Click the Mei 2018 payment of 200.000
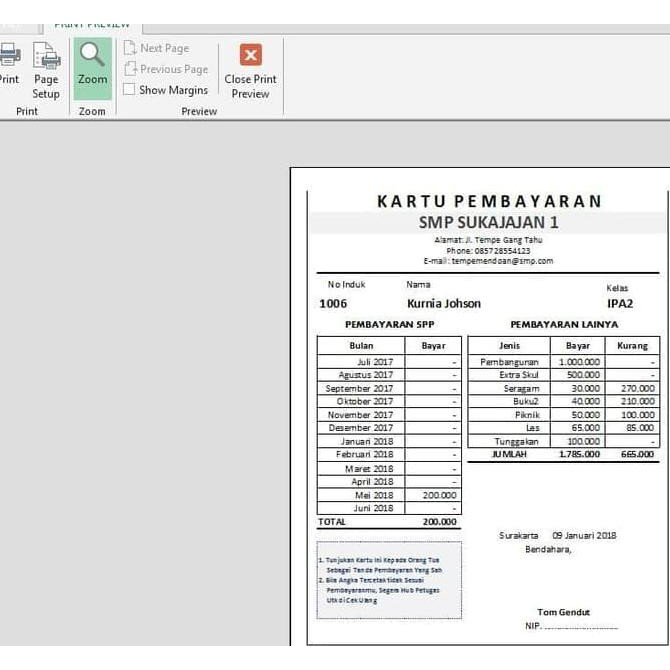The width and height of the screenshot is (670, 670). pyautogui.click(x=438, y=495)
